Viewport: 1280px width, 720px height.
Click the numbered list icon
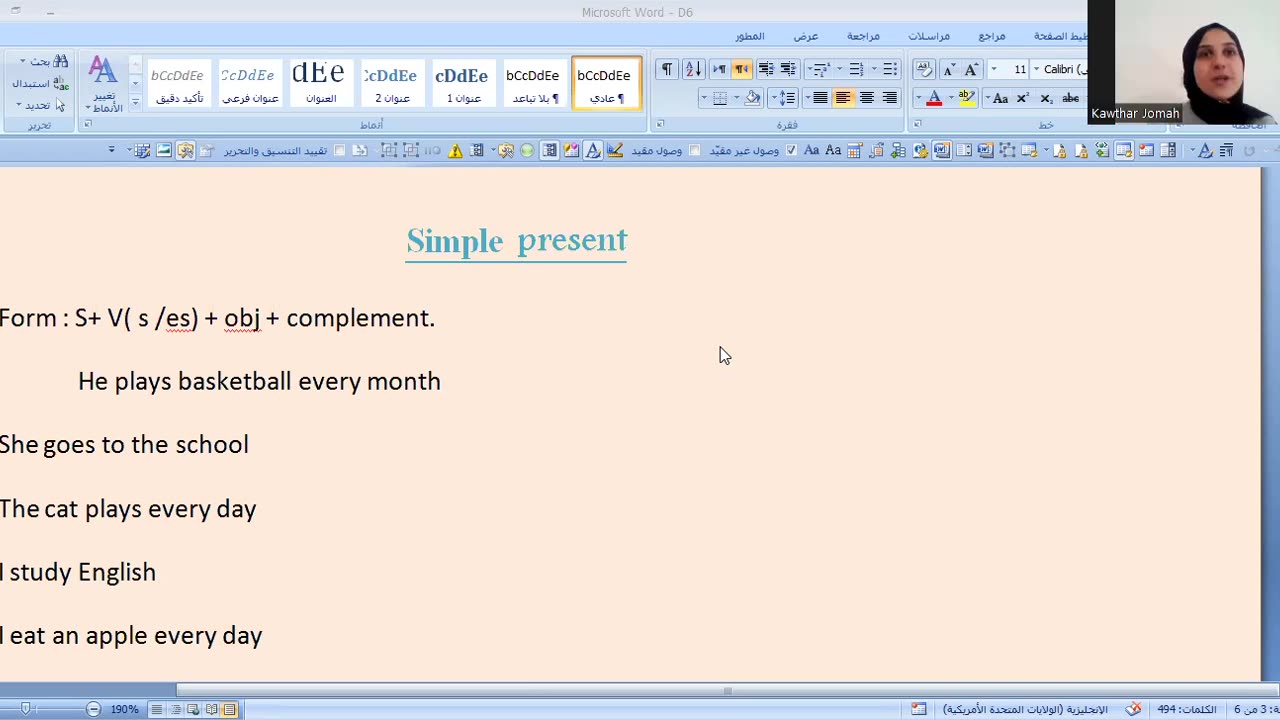pos(856,69)
